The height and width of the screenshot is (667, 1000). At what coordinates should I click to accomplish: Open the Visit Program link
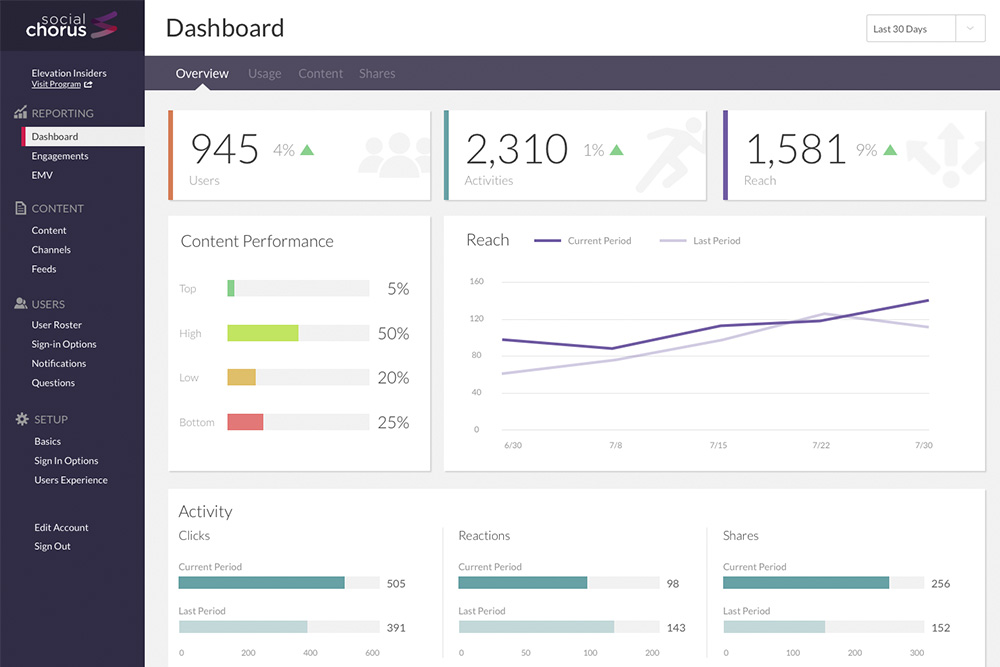tap(56, 84)
